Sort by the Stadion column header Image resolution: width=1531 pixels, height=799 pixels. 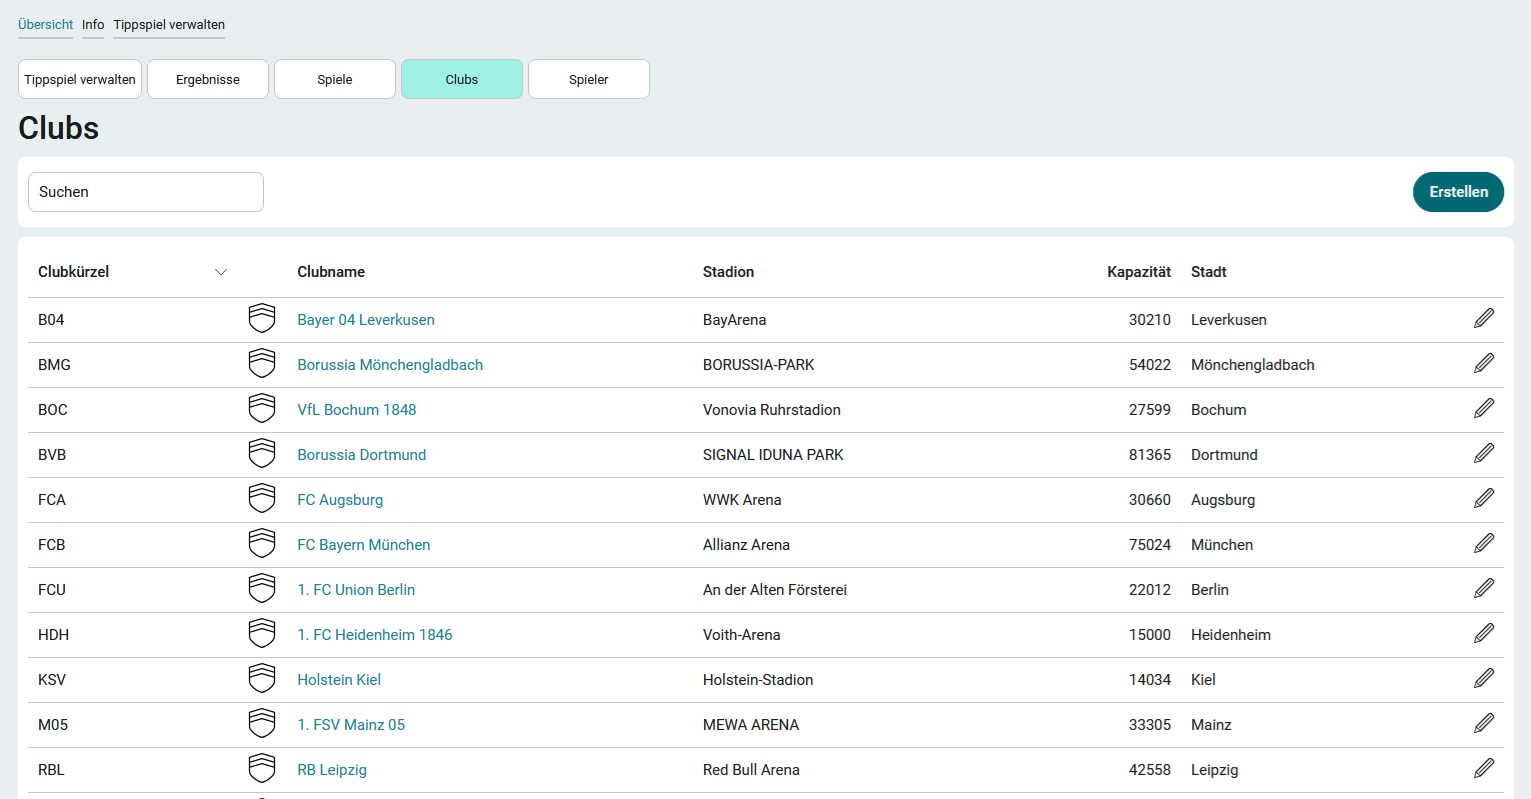pyautogui.click(x=728, y=272)
